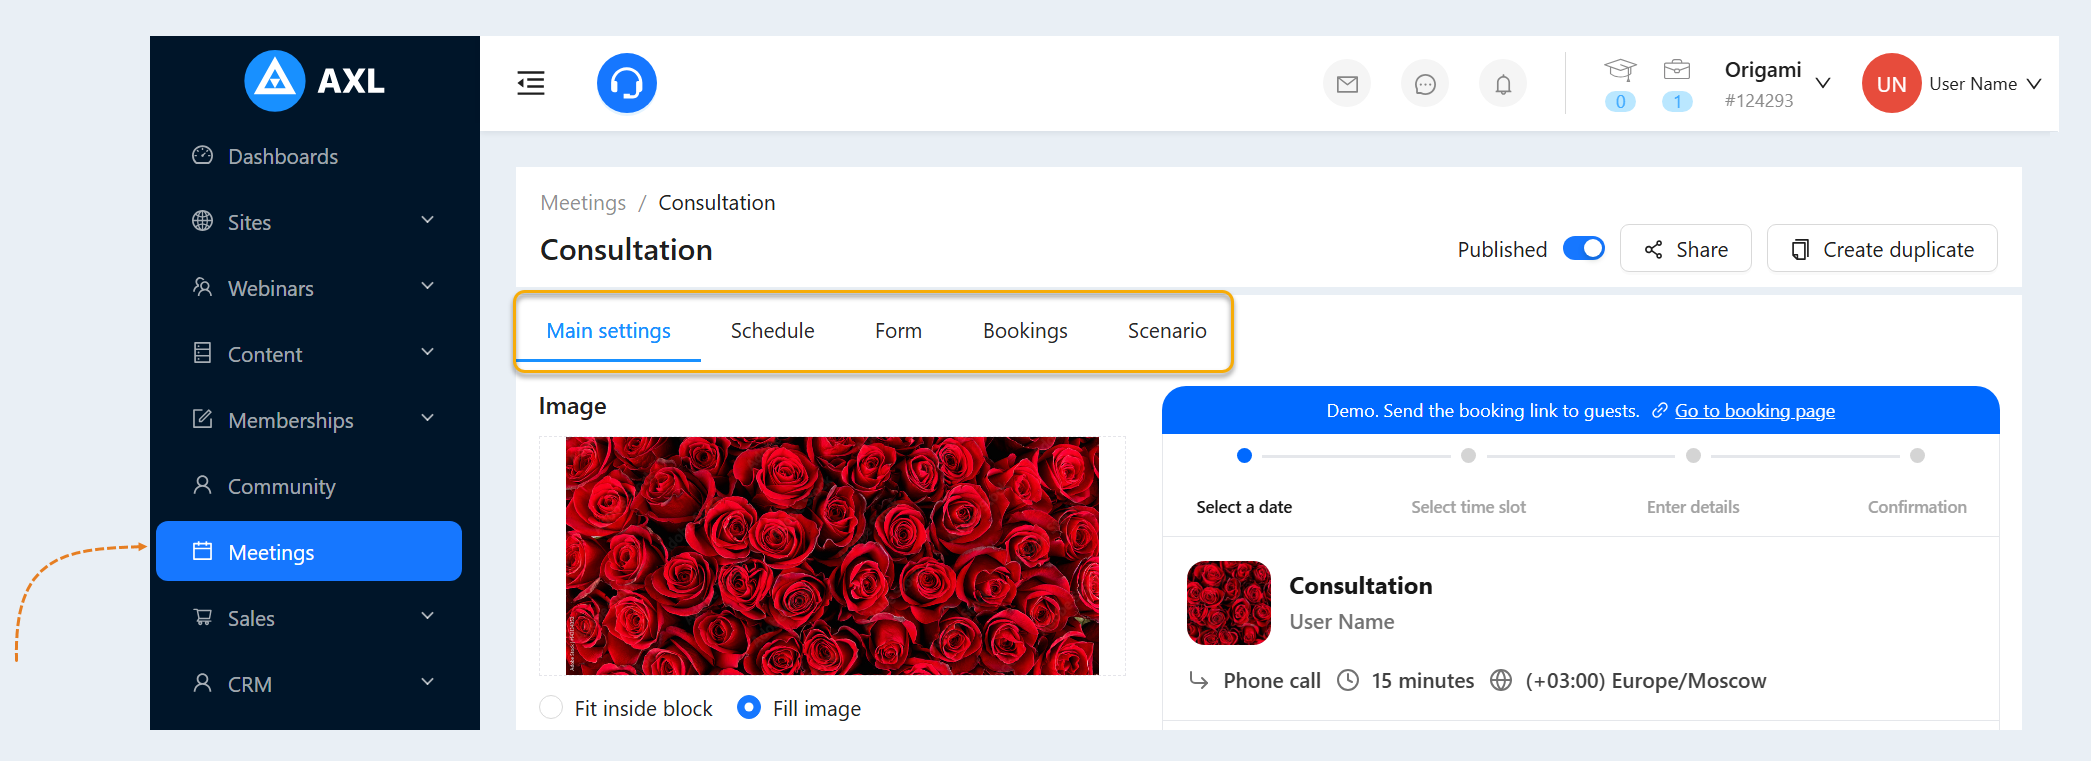Click the AXL logo icon
The height and width of the screenshot is (761, 2091).
275,81
